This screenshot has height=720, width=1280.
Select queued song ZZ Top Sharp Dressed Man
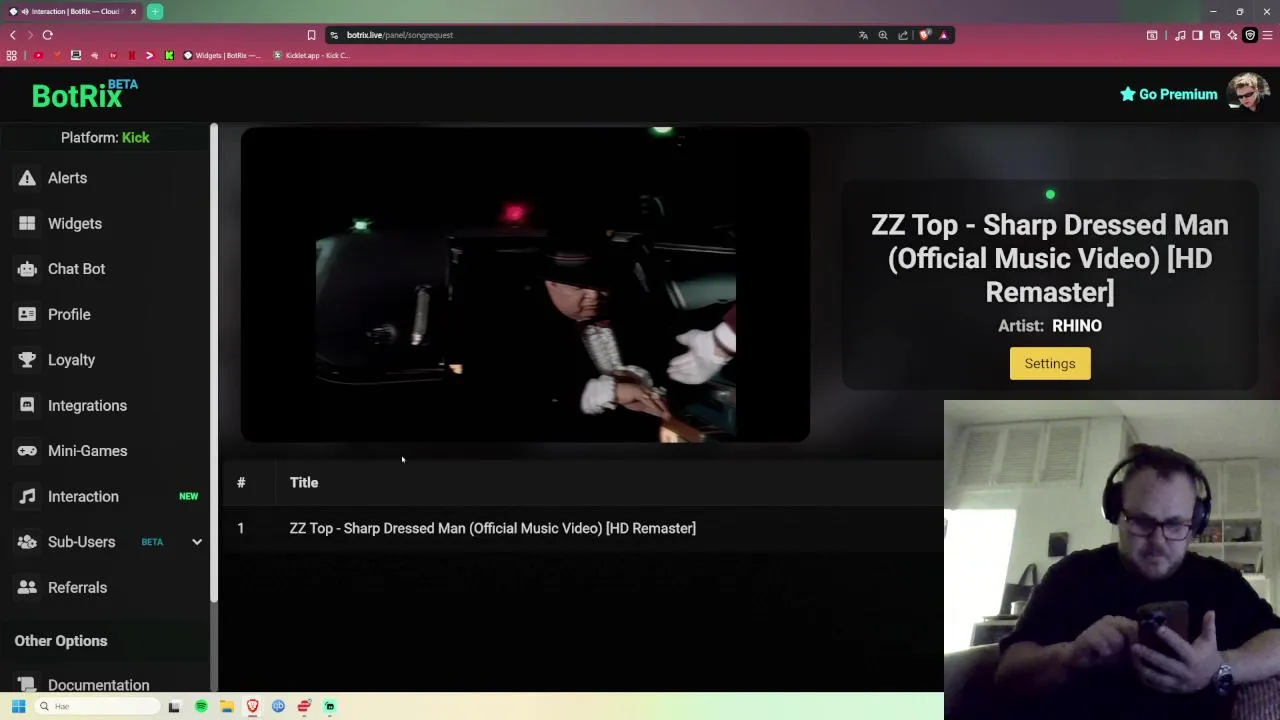pos(492,528)
